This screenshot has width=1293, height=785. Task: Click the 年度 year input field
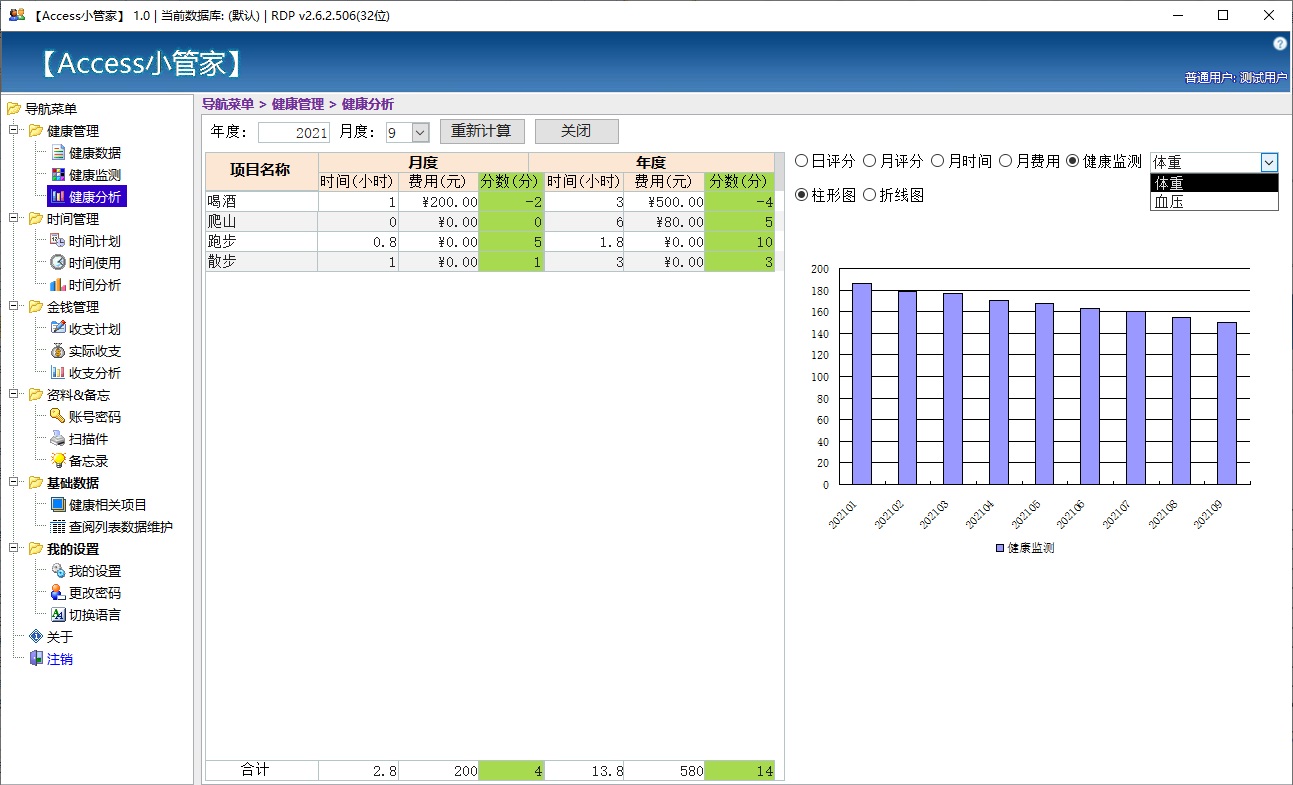point(294,132)
